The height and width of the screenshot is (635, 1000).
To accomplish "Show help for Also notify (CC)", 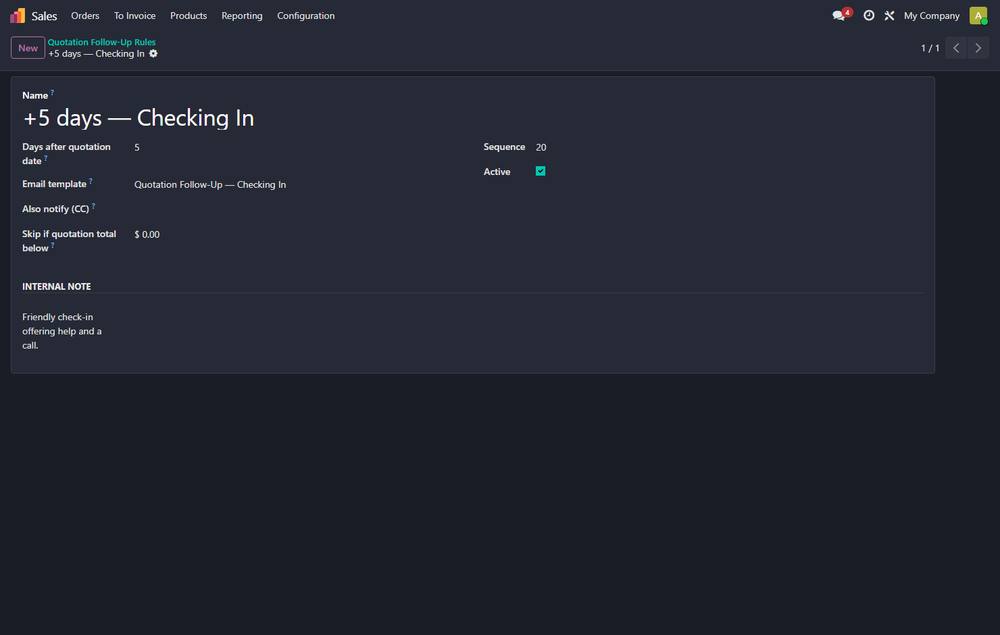I will click(x=93, y=206).
